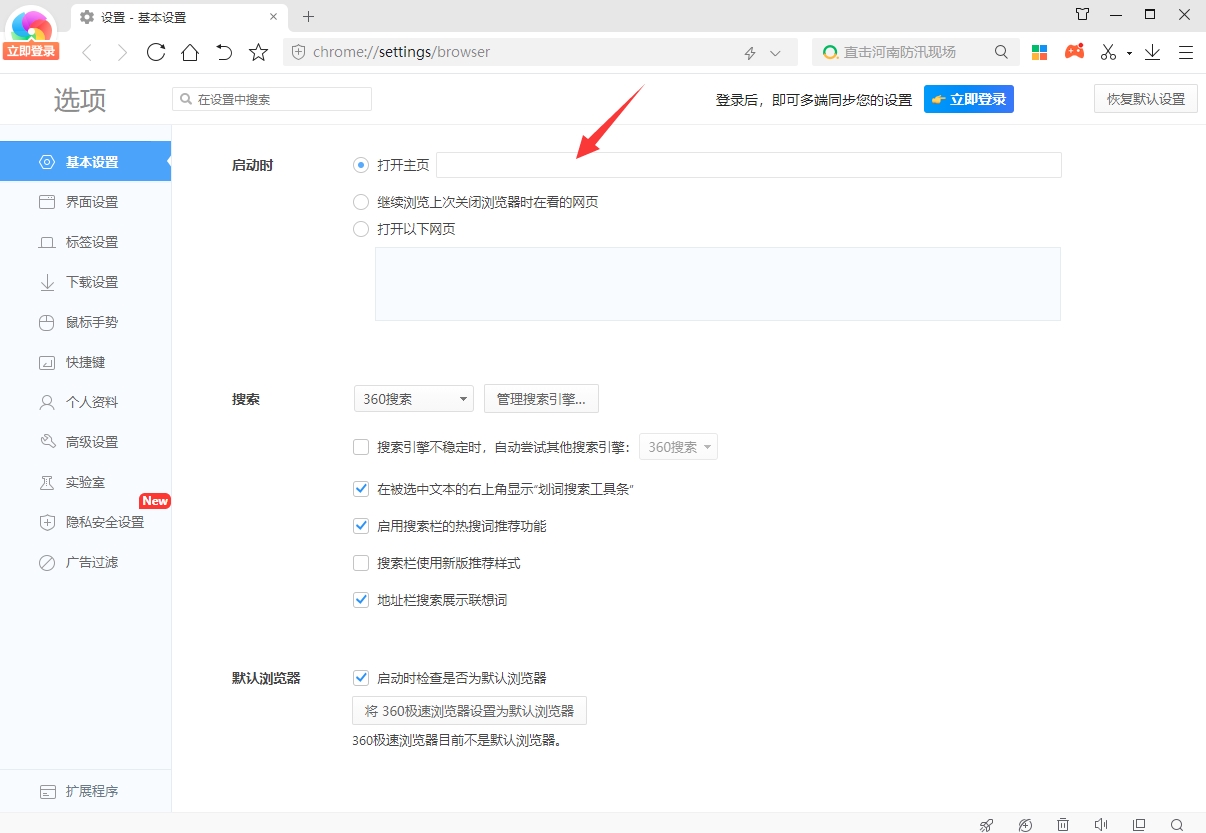1206x833 pixels.
Task: Open 高级设置 in the sidebar
Action: click(x=85, y=442)
